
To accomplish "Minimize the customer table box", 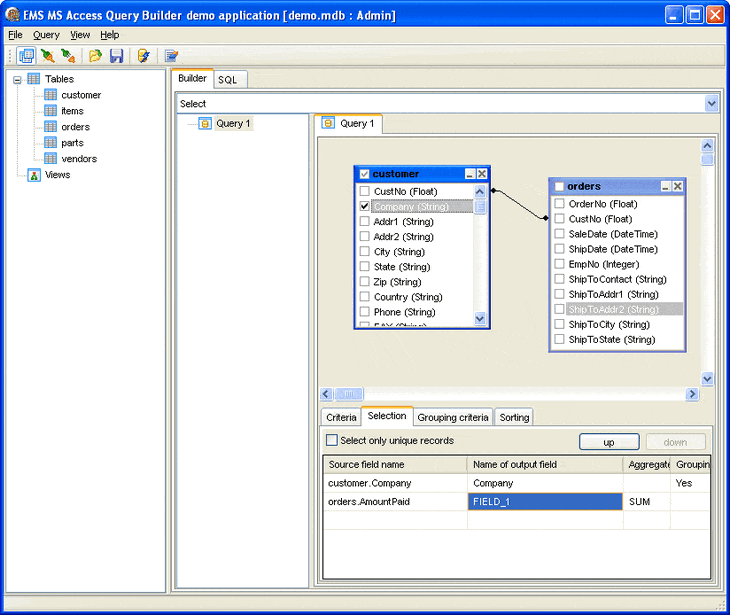I will 470,174.
